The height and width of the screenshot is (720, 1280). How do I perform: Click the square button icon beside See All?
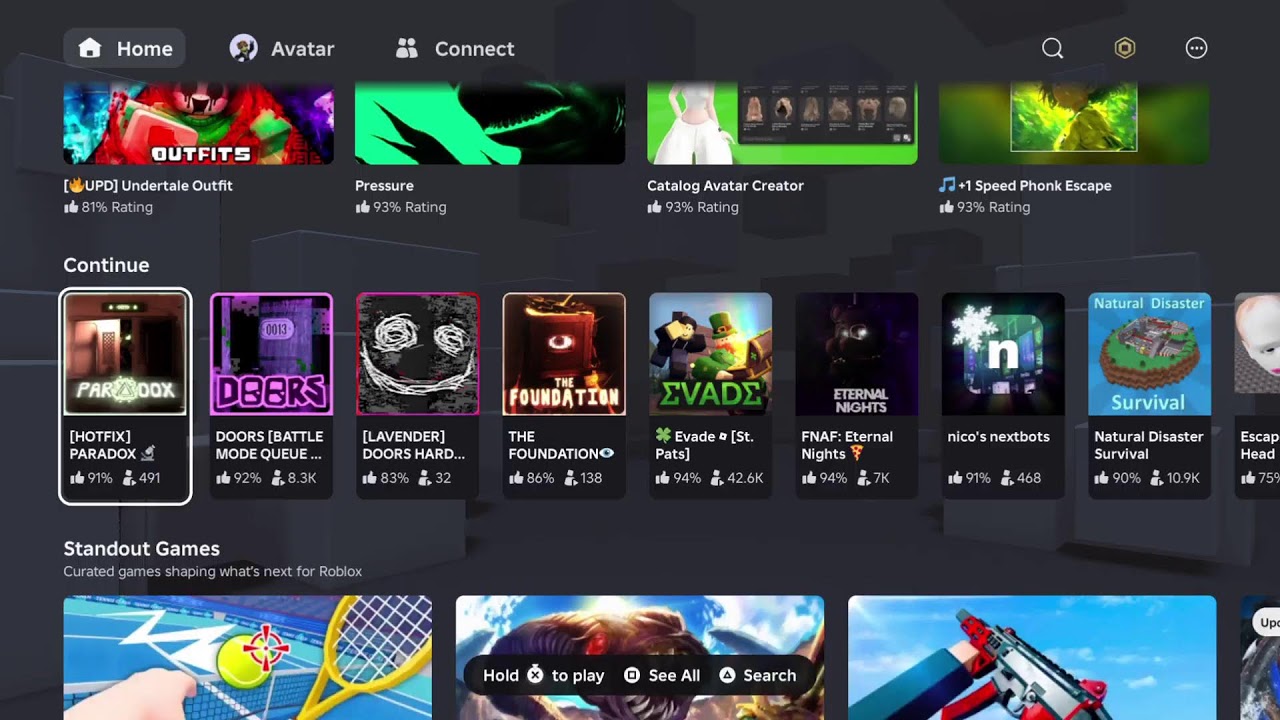pos(632,675)
